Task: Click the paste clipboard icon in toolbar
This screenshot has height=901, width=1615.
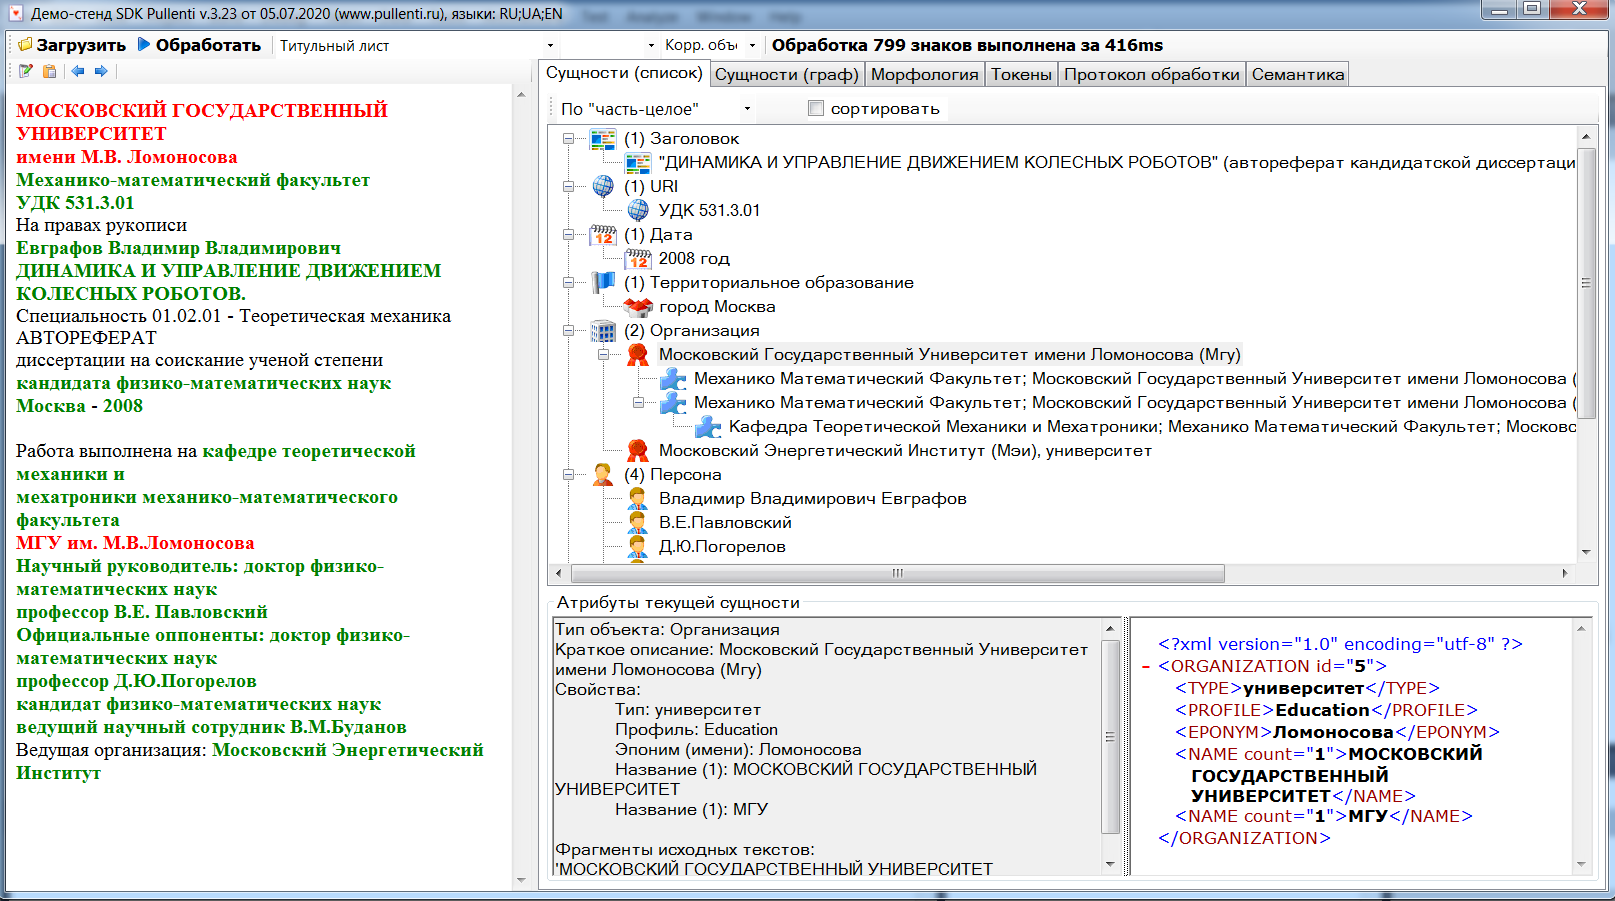Action: click(x=50, y=71)
